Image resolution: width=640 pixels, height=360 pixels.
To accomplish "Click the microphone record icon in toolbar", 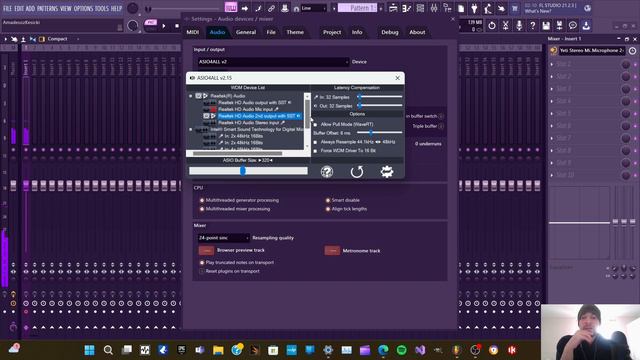I will coord(519,25).
